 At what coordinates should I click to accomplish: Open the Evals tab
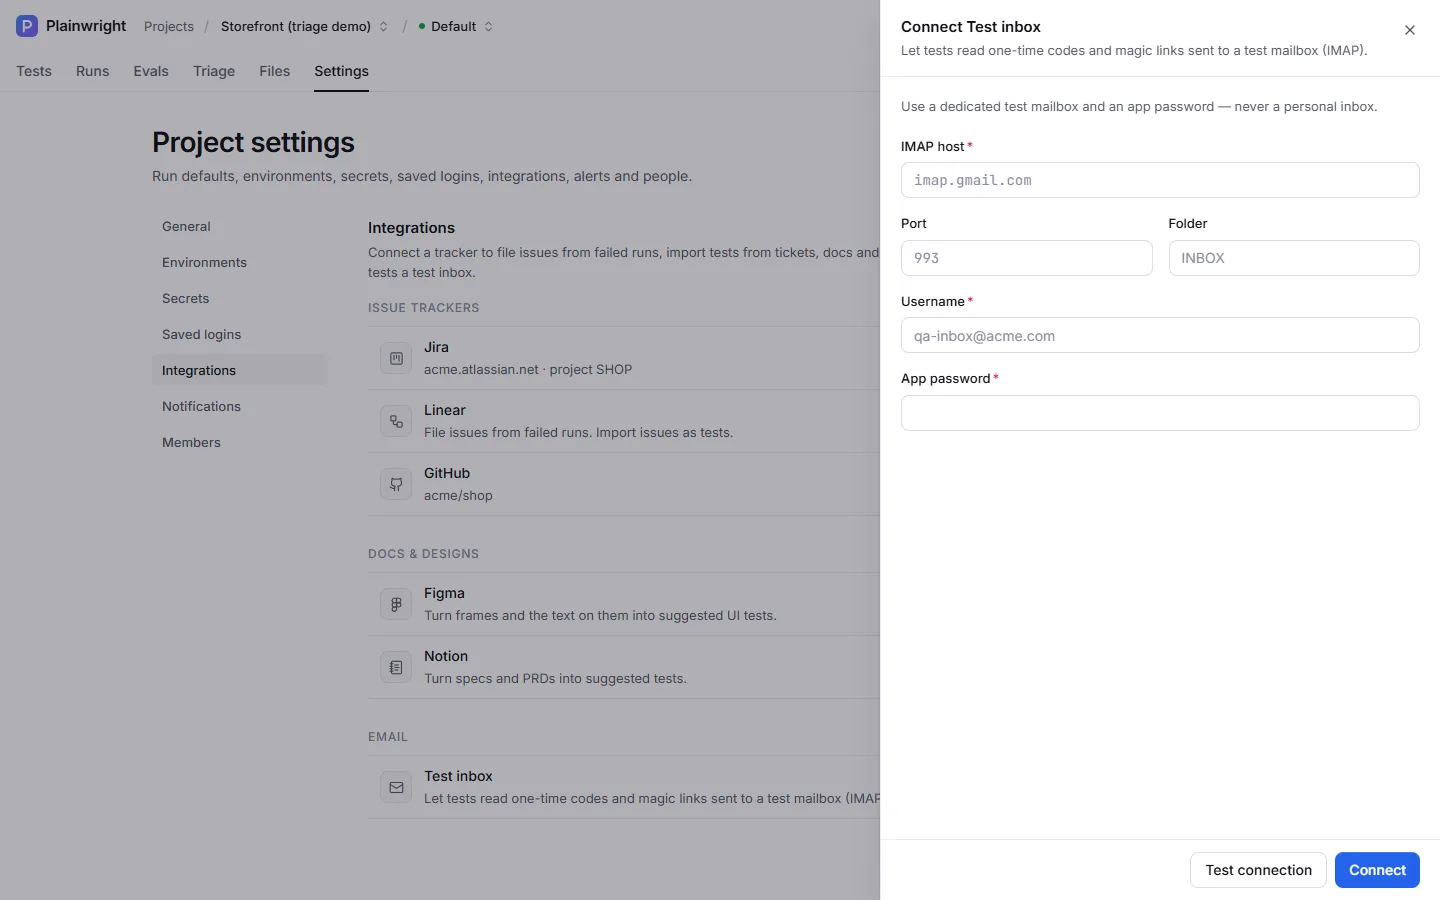(x=151, y=71)
